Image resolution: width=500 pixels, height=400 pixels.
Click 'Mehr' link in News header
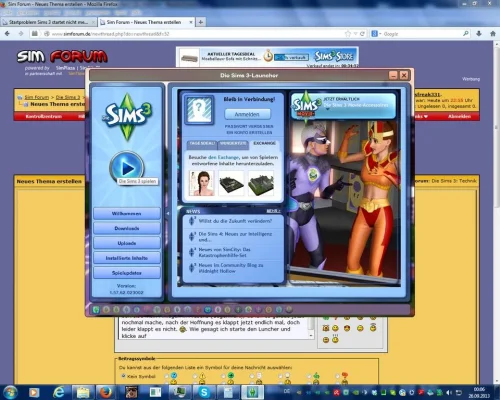coord(273,211)
